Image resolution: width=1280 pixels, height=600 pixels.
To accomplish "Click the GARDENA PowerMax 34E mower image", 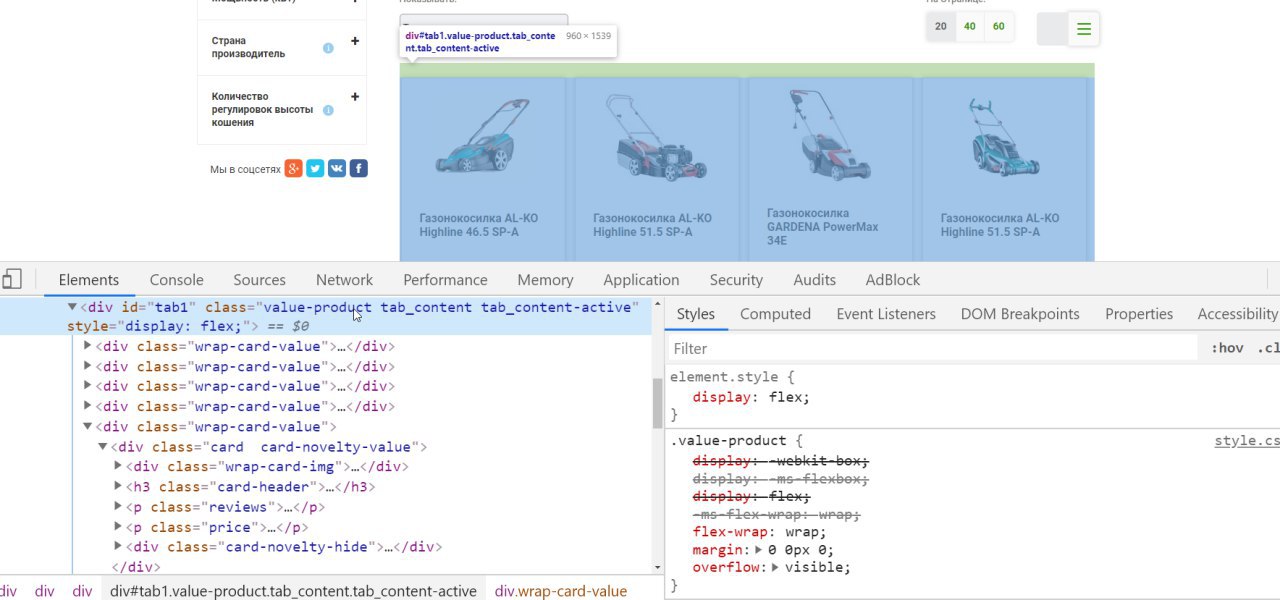I will [828, 134].
